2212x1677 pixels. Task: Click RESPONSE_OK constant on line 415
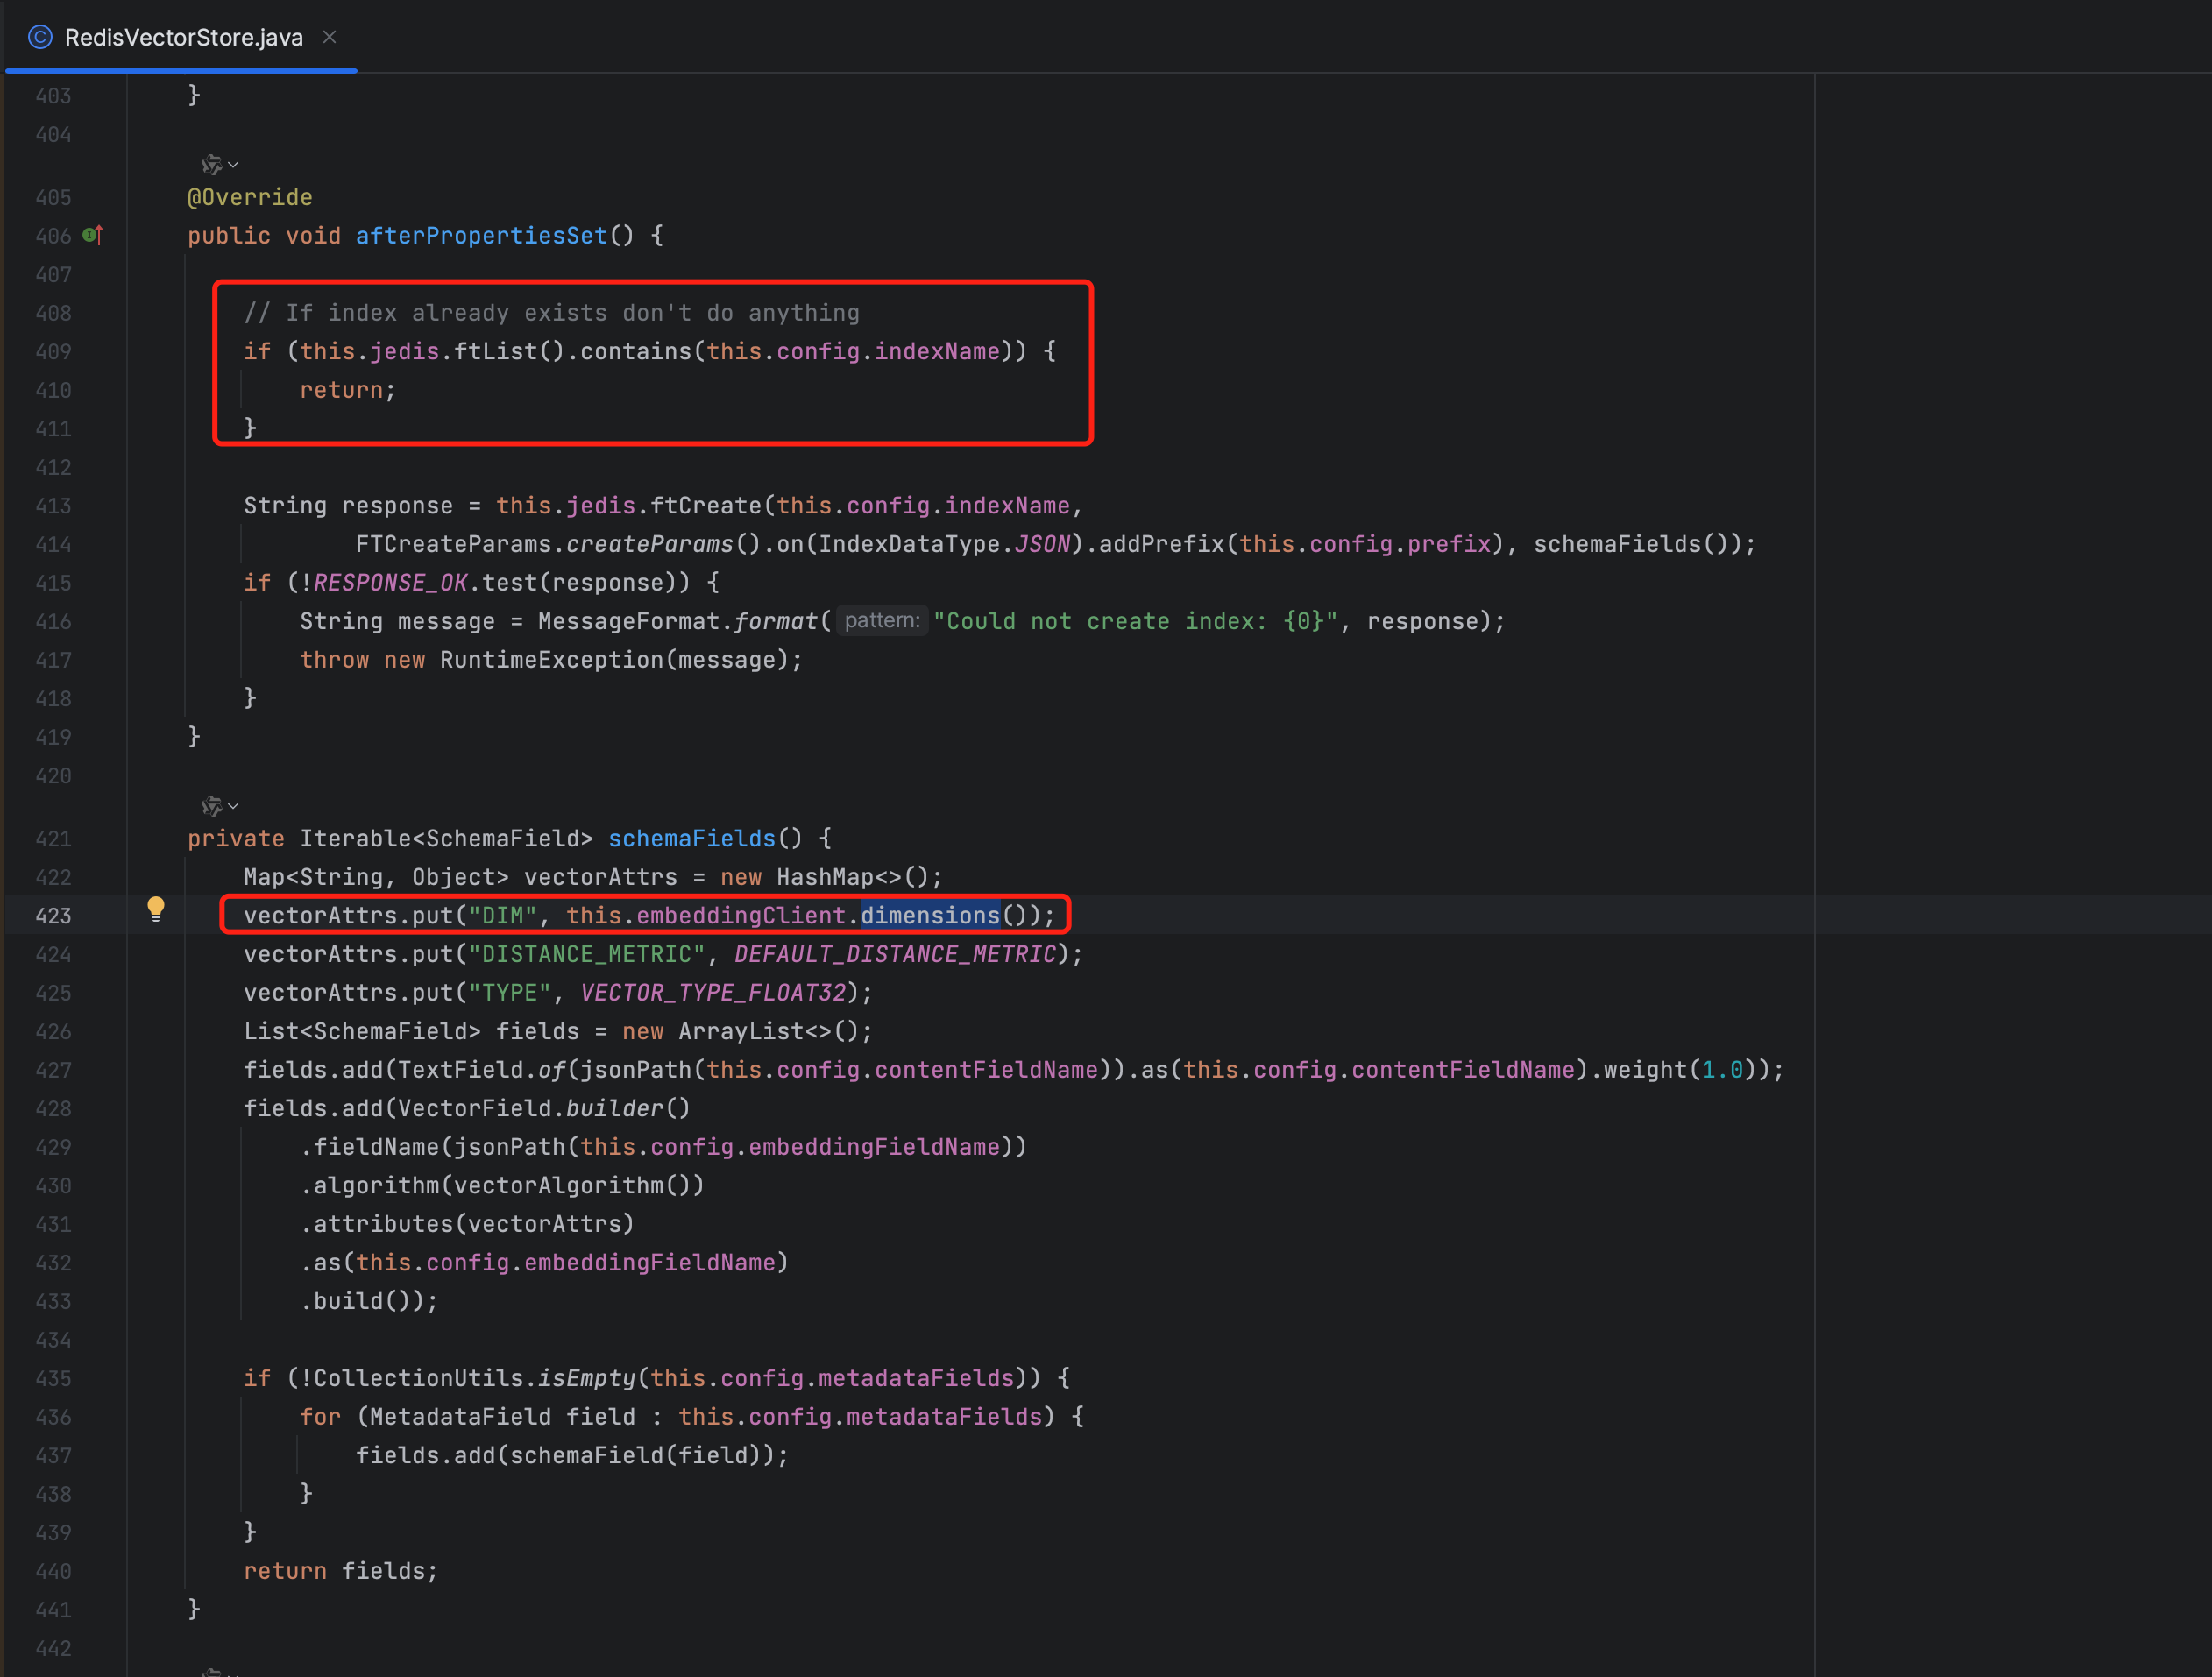(390, 583)
